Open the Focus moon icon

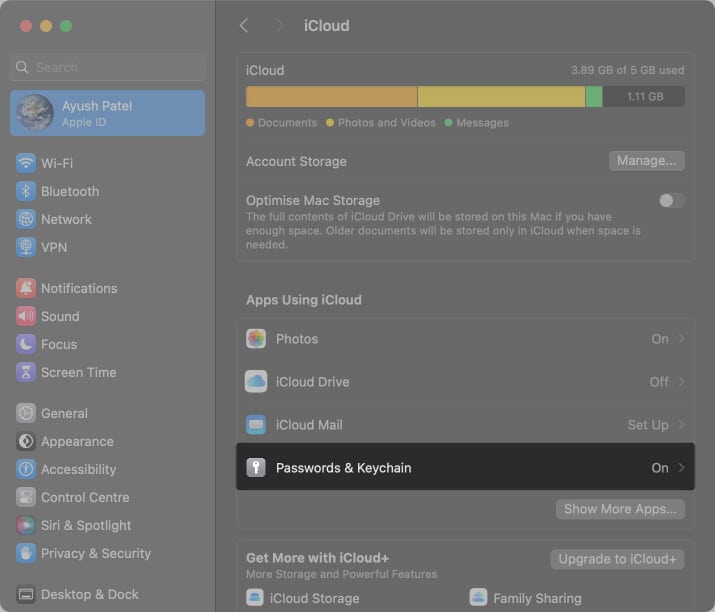tap(26, 344)
